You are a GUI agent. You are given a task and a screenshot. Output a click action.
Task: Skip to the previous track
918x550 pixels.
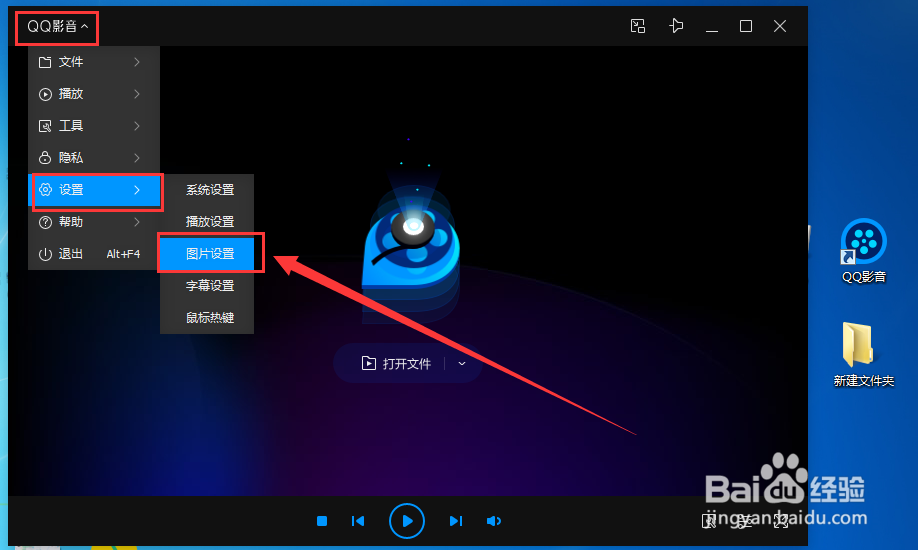coord(358,521)
